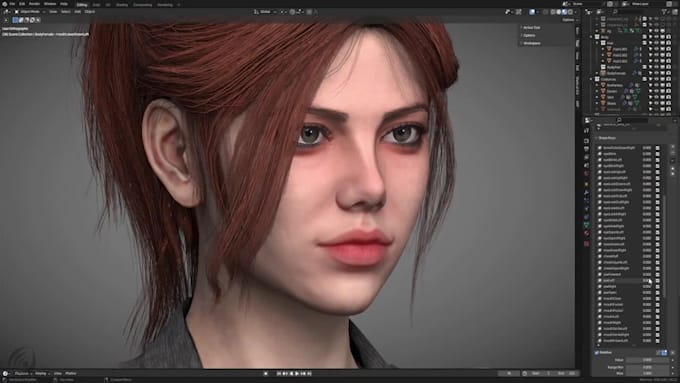The width and height of the screenshot is (680, 383).
Task: Move the shape key down in the list
Action: pos(673,174)
